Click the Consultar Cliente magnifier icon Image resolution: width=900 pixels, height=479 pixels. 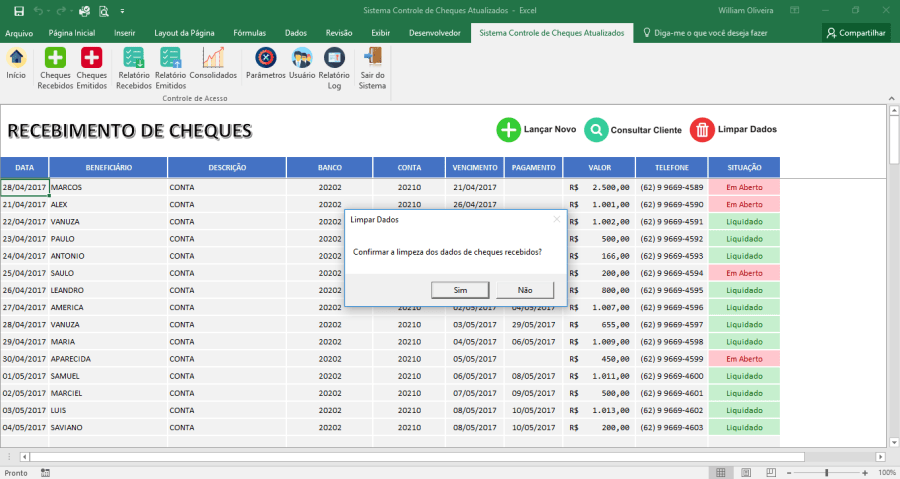click(x=596, y=130)
